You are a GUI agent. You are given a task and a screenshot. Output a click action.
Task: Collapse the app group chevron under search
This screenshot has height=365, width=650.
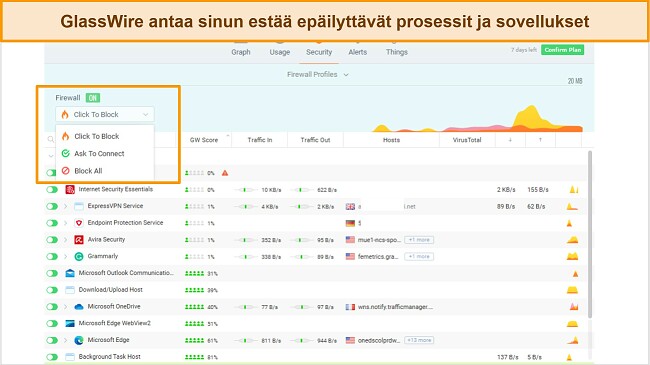[x=51, y=156]
